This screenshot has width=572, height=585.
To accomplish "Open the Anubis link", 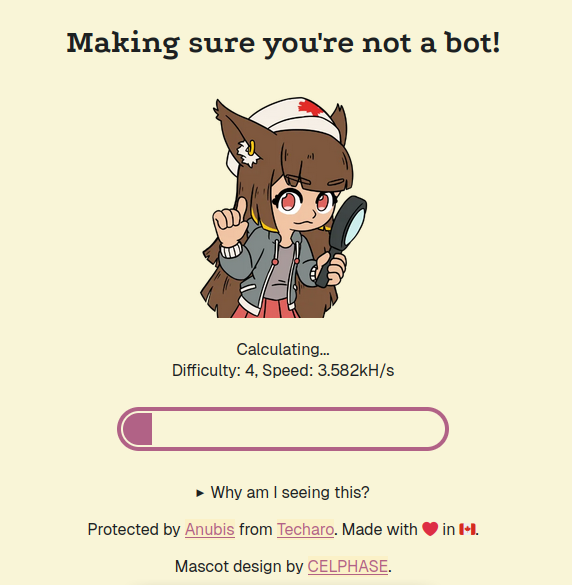I will tap(210, 529).
